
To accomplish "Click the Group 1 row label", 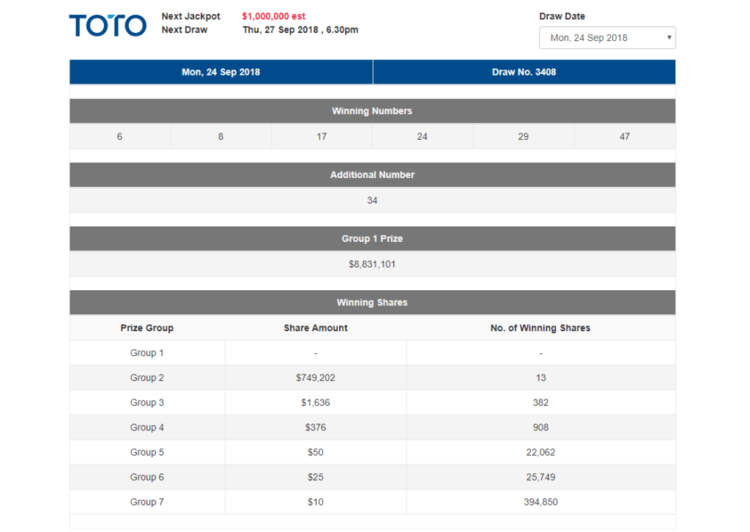I will coord(147,353).
